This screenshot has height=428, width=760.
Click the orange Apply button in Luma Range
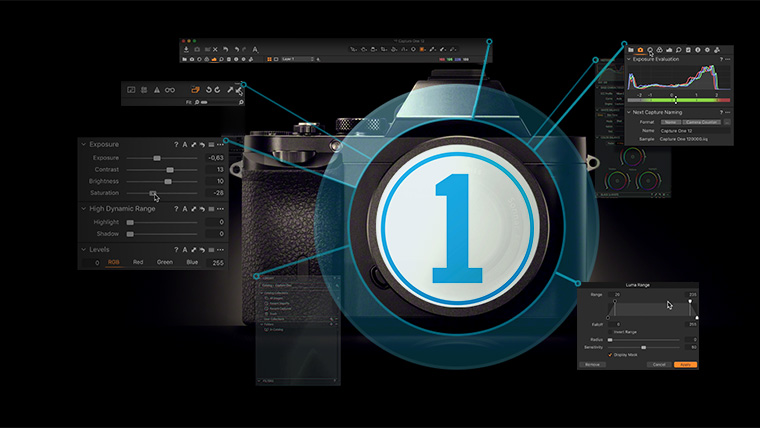pos(685,365)
